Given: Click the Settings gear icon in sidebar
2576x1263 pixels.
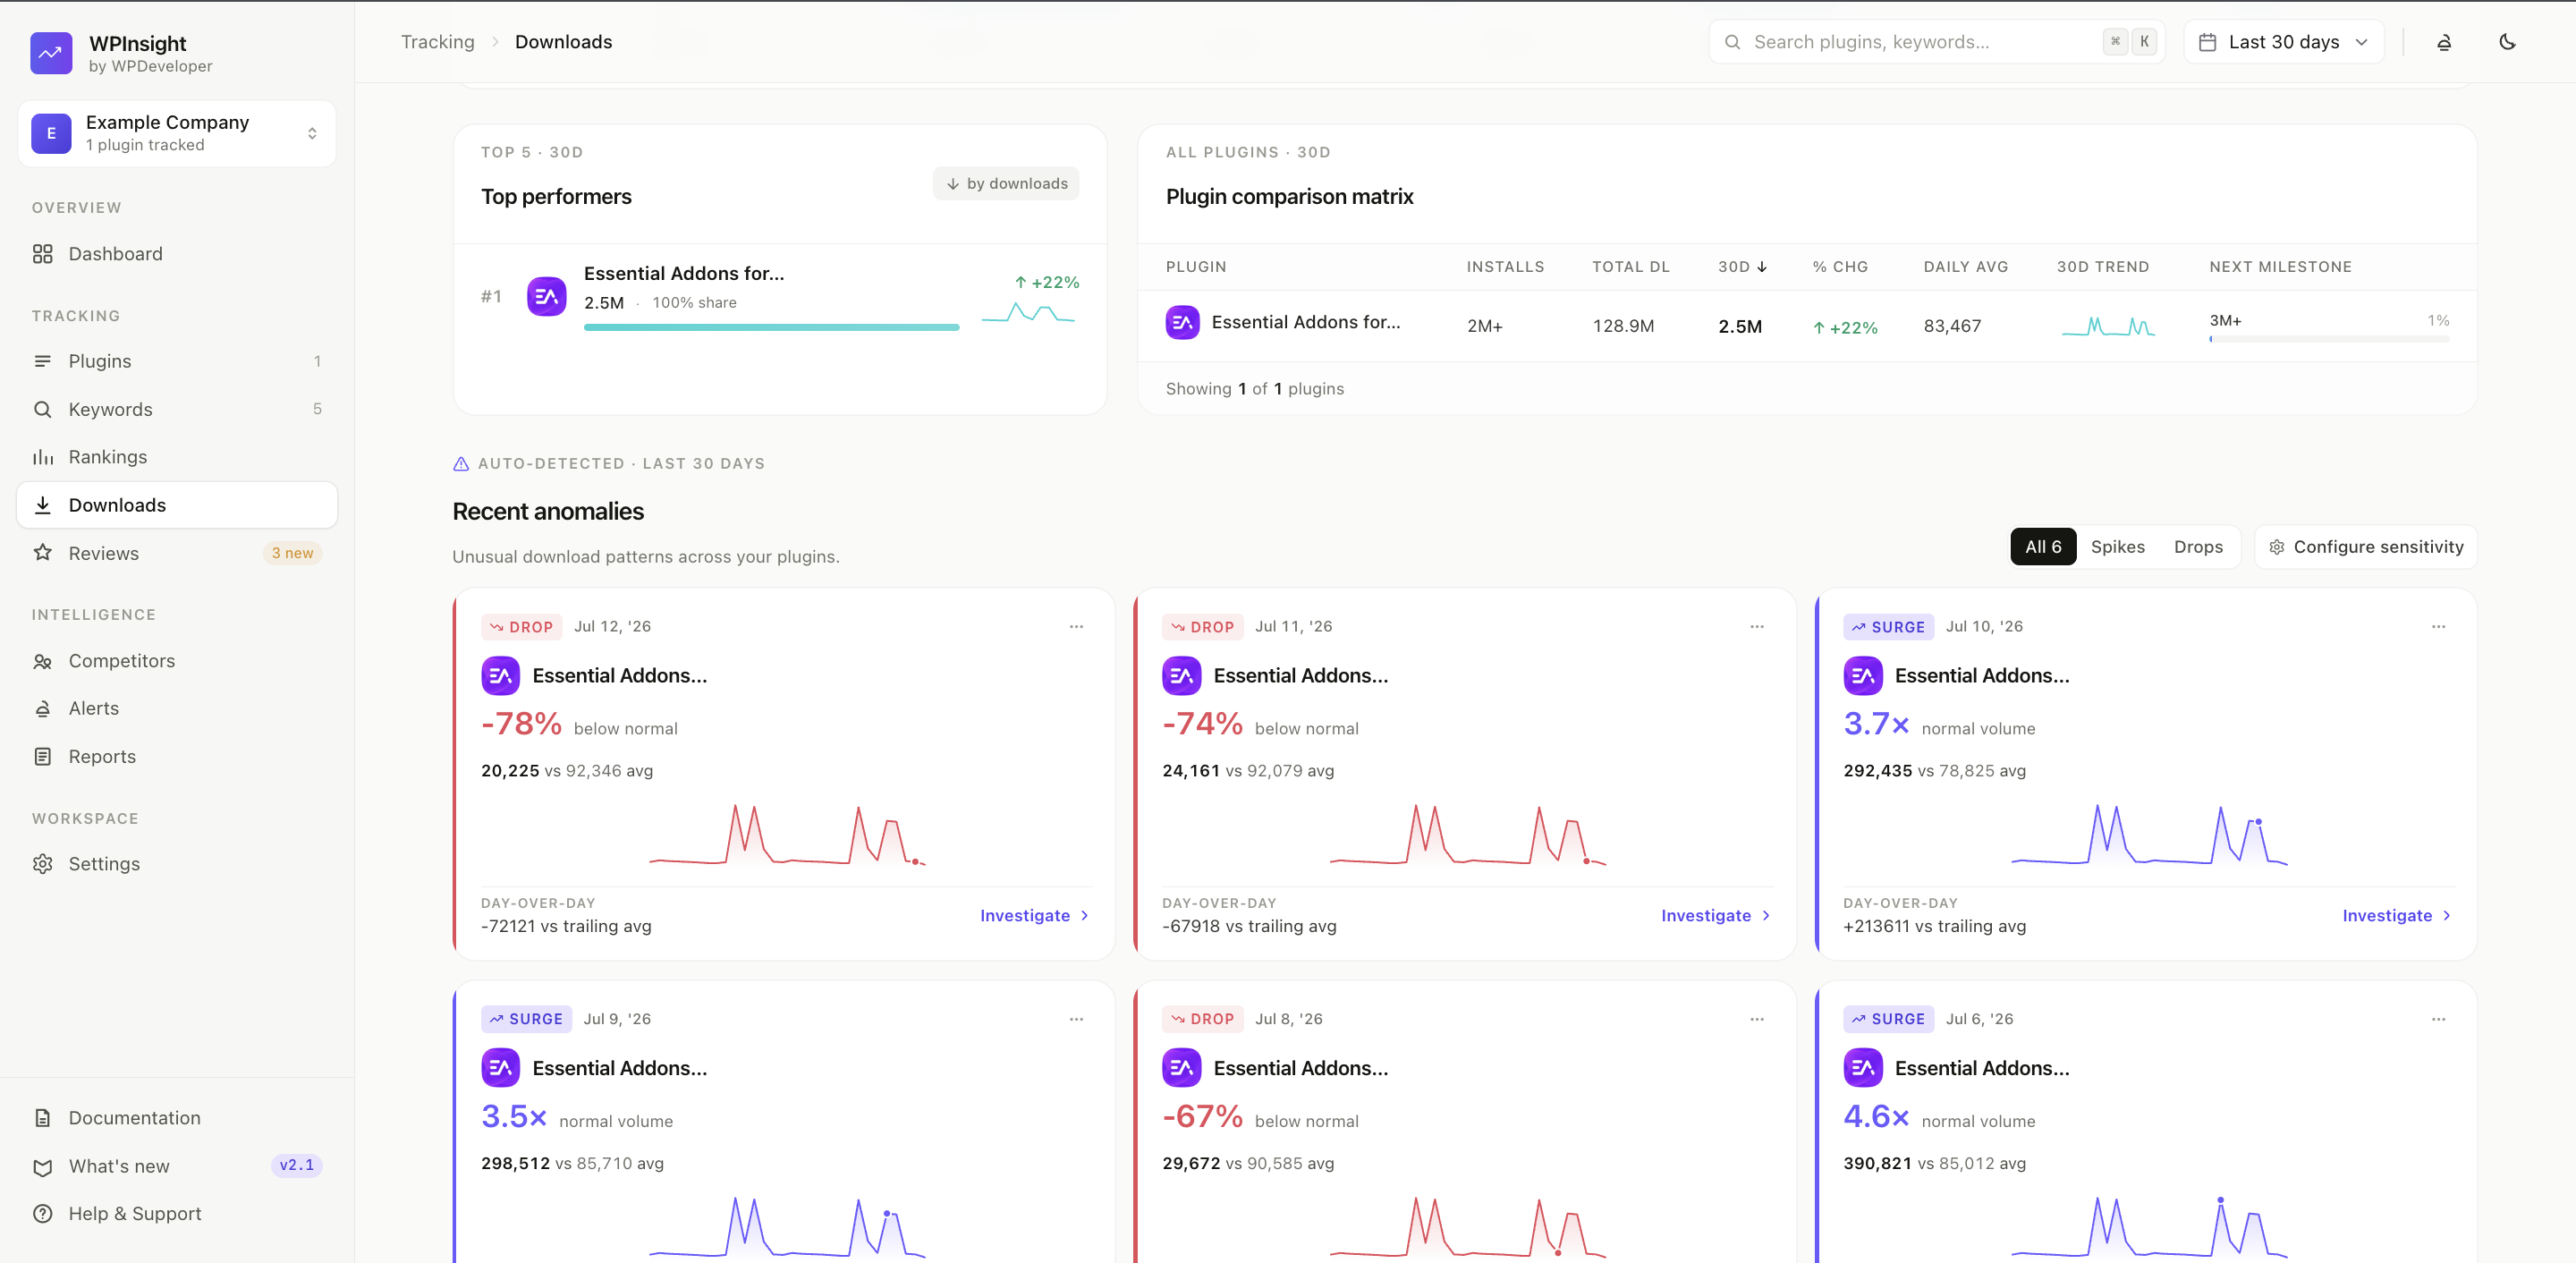Looking at the screenshot, I should click(x=42, y=864).
